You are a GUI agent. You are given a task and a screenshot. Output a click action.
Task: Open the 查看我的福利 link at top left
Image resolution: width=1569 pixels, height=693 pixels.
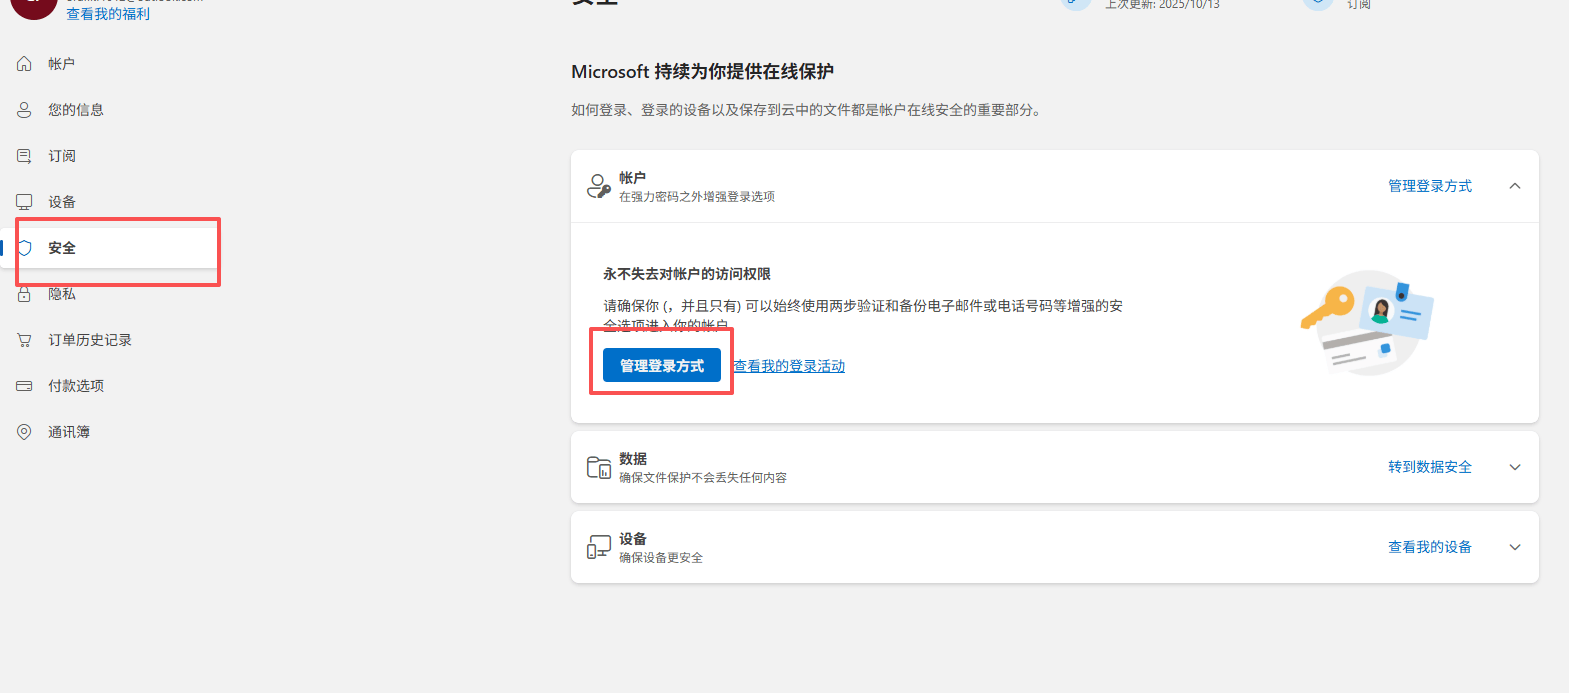(x=108, y=14)
